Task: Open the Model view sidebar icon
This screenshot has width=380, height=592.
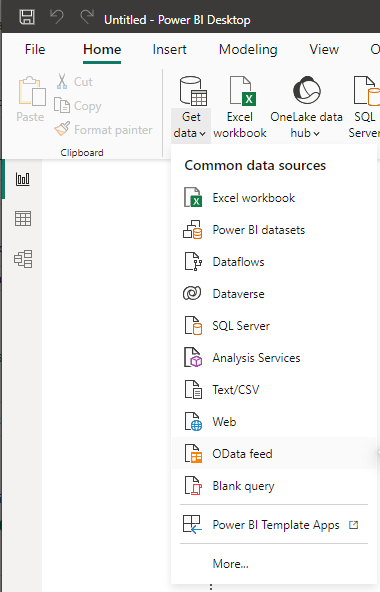Action: (23, 259)
